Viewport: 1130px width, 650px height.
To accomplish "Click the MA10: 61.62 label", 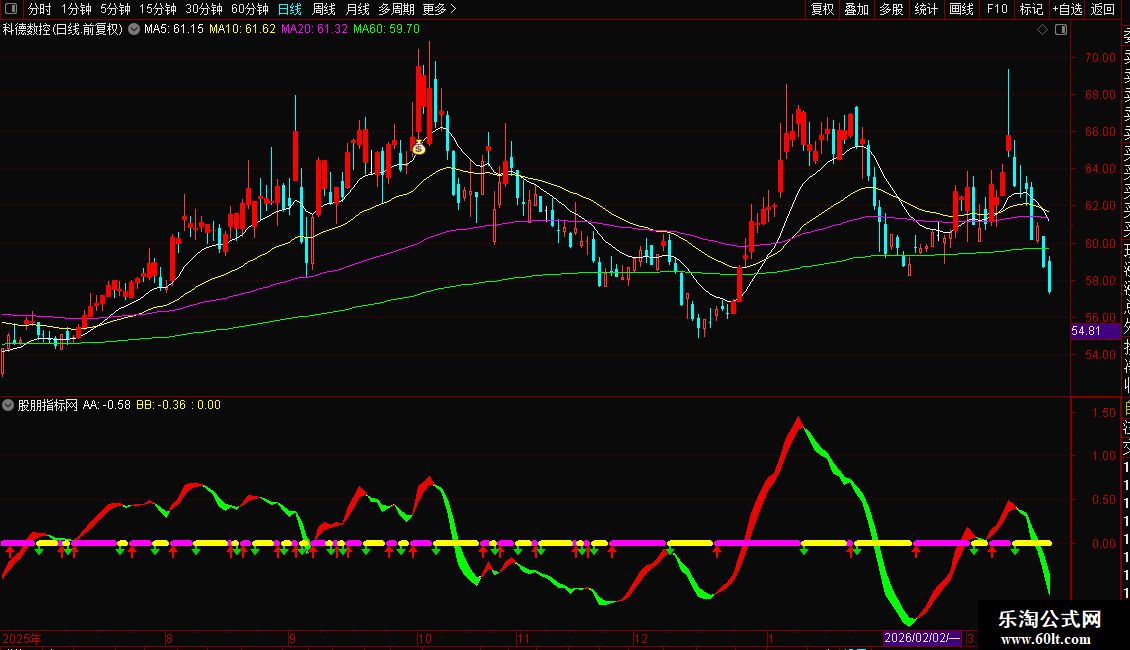I will pyautogui.click(x=242, y=30).
